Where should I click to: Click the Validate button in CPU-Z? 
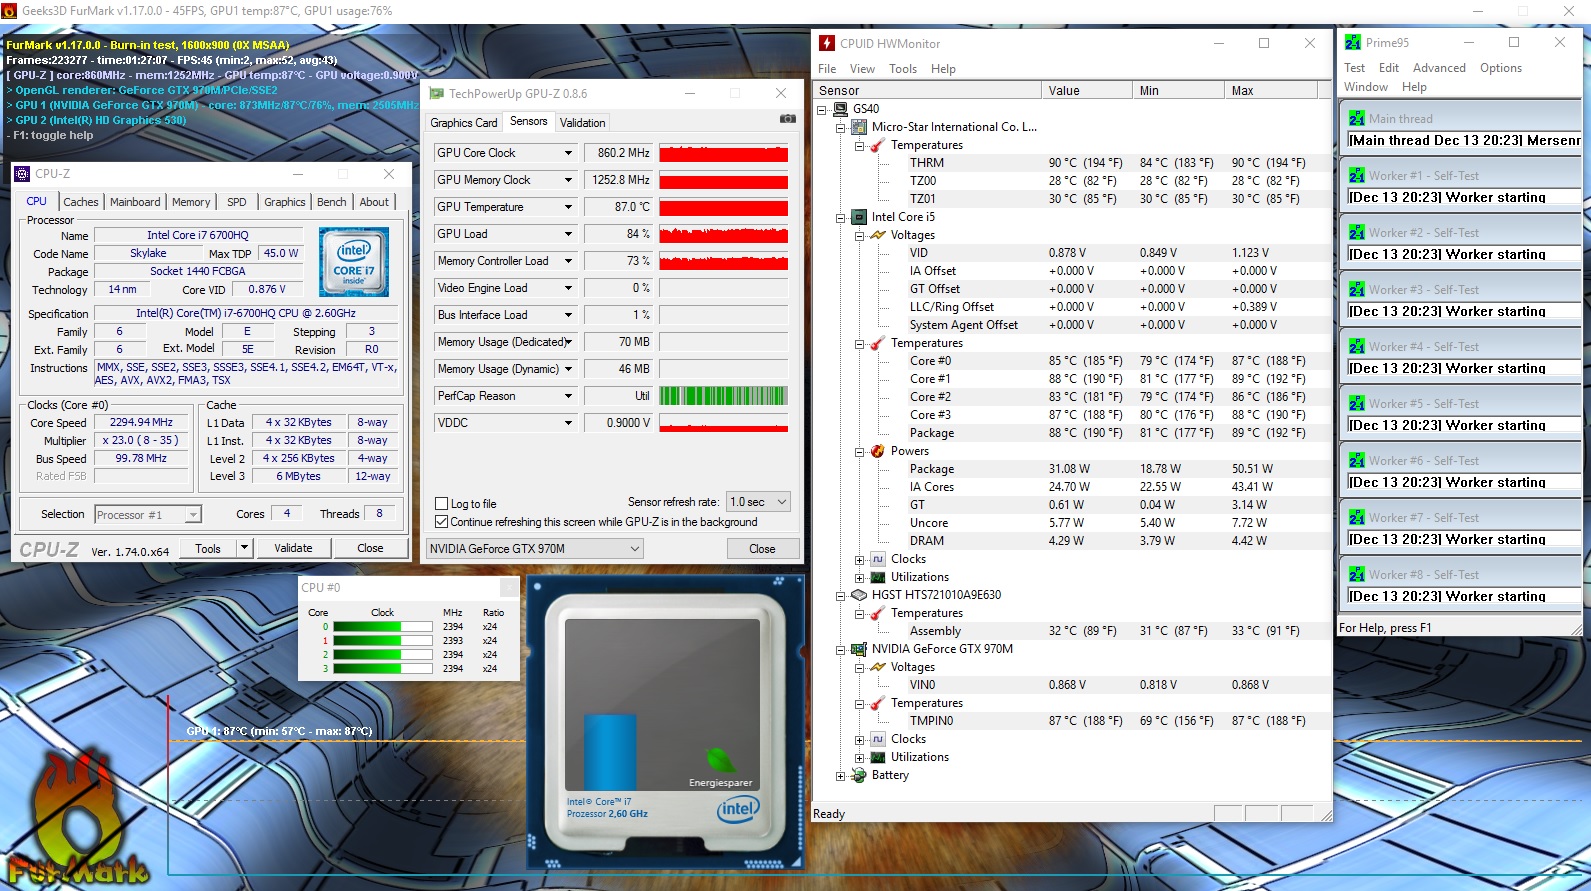pyautogui.click(x=293, y=548)
